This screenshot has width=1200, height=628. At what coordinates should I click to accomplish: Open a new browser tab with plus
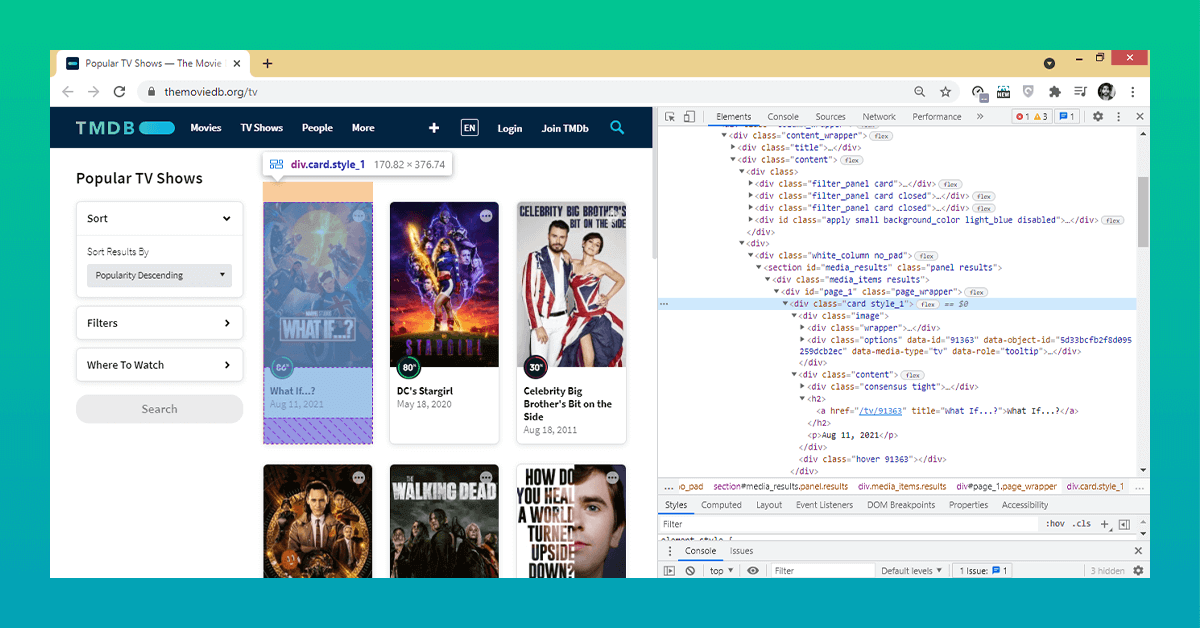pyautogui.click(x=267, y=63)
